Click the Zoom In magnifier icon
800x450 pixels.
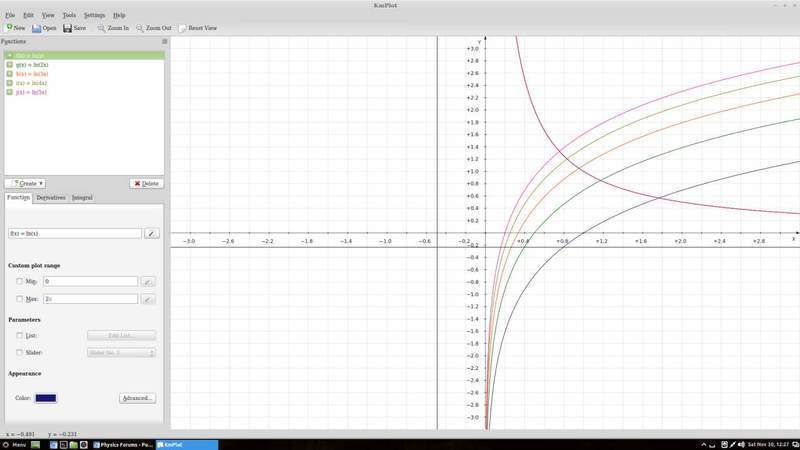point(101,28)
